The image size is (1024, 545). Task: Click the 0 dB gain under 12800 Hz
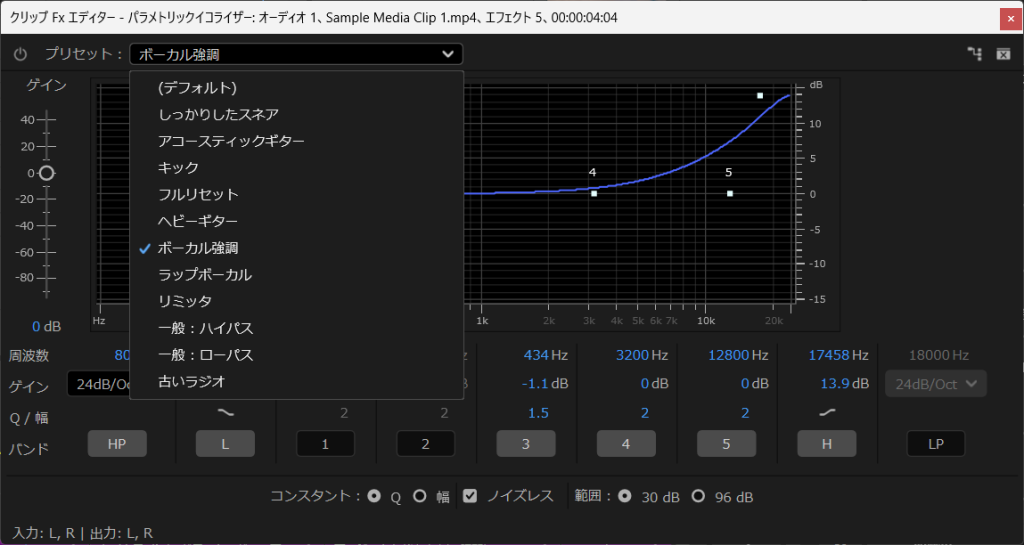coord(754,384)
